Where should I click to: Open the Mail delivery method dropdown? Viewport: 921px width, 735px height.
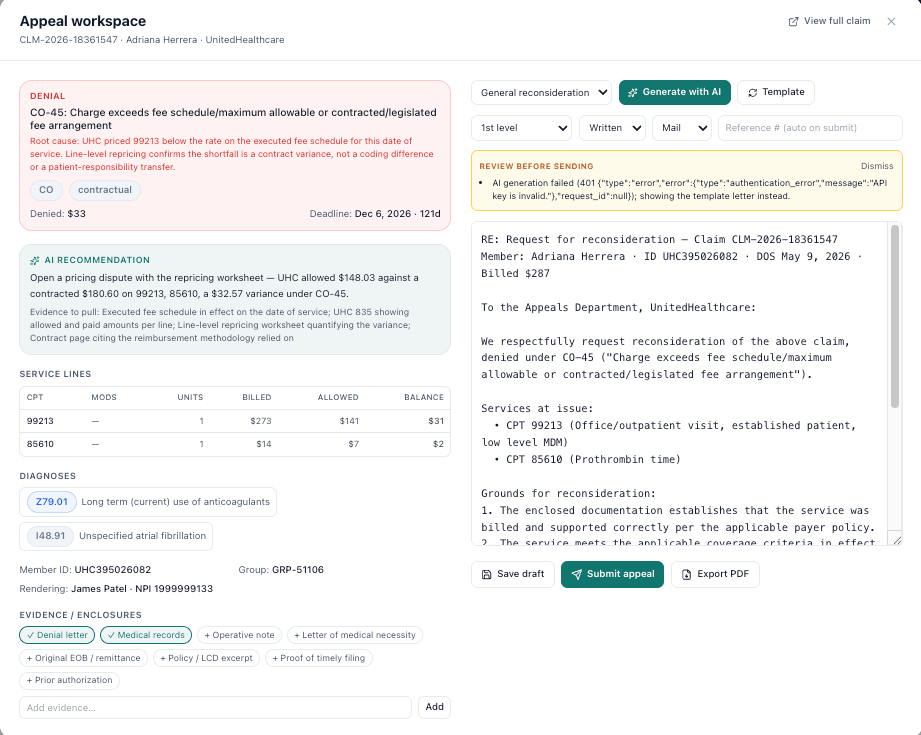coord(681,128)
